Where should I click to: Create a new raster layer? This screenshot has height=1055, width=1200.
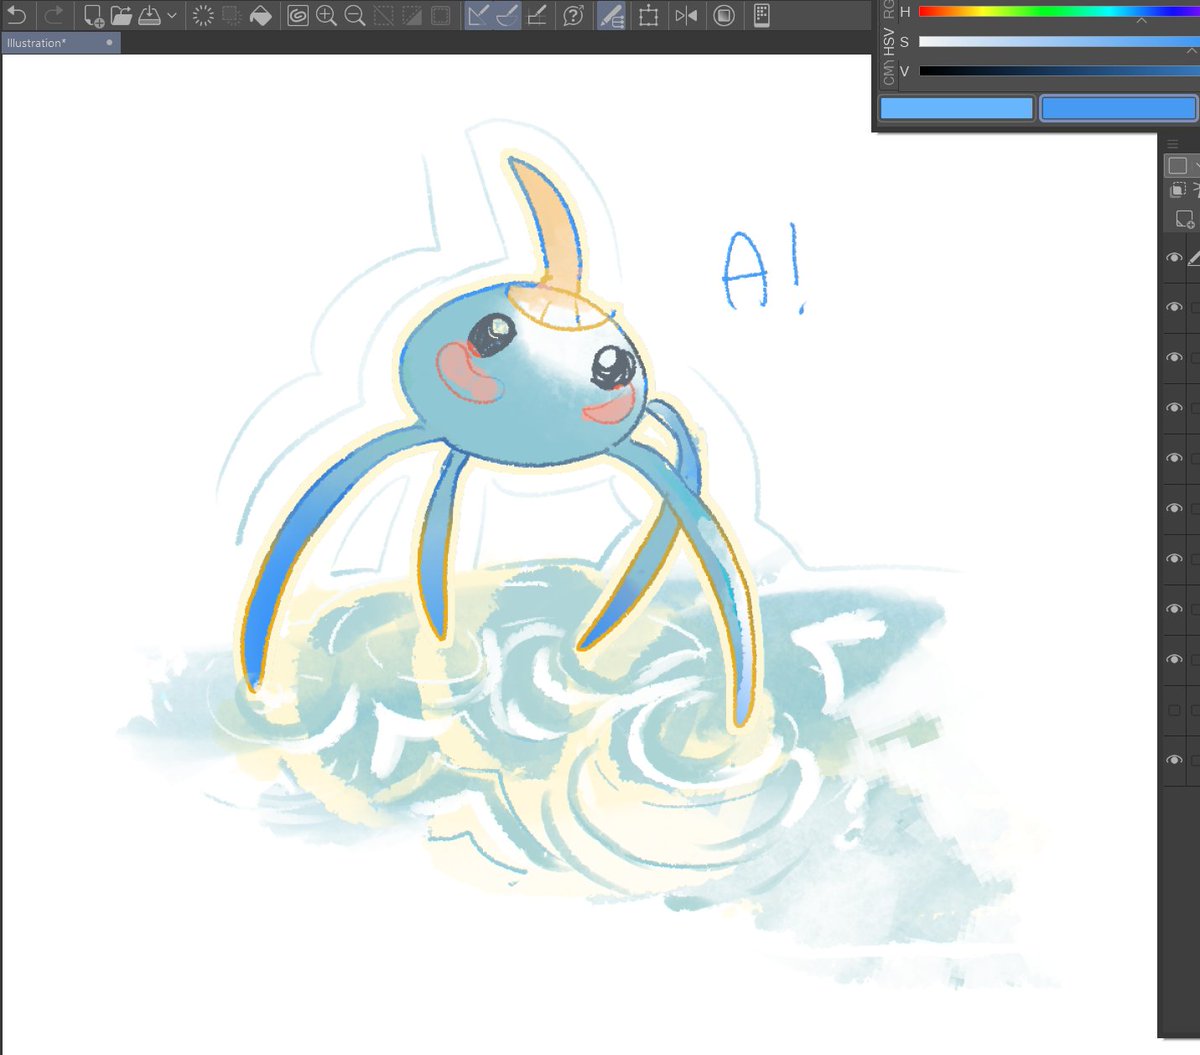1184,219
